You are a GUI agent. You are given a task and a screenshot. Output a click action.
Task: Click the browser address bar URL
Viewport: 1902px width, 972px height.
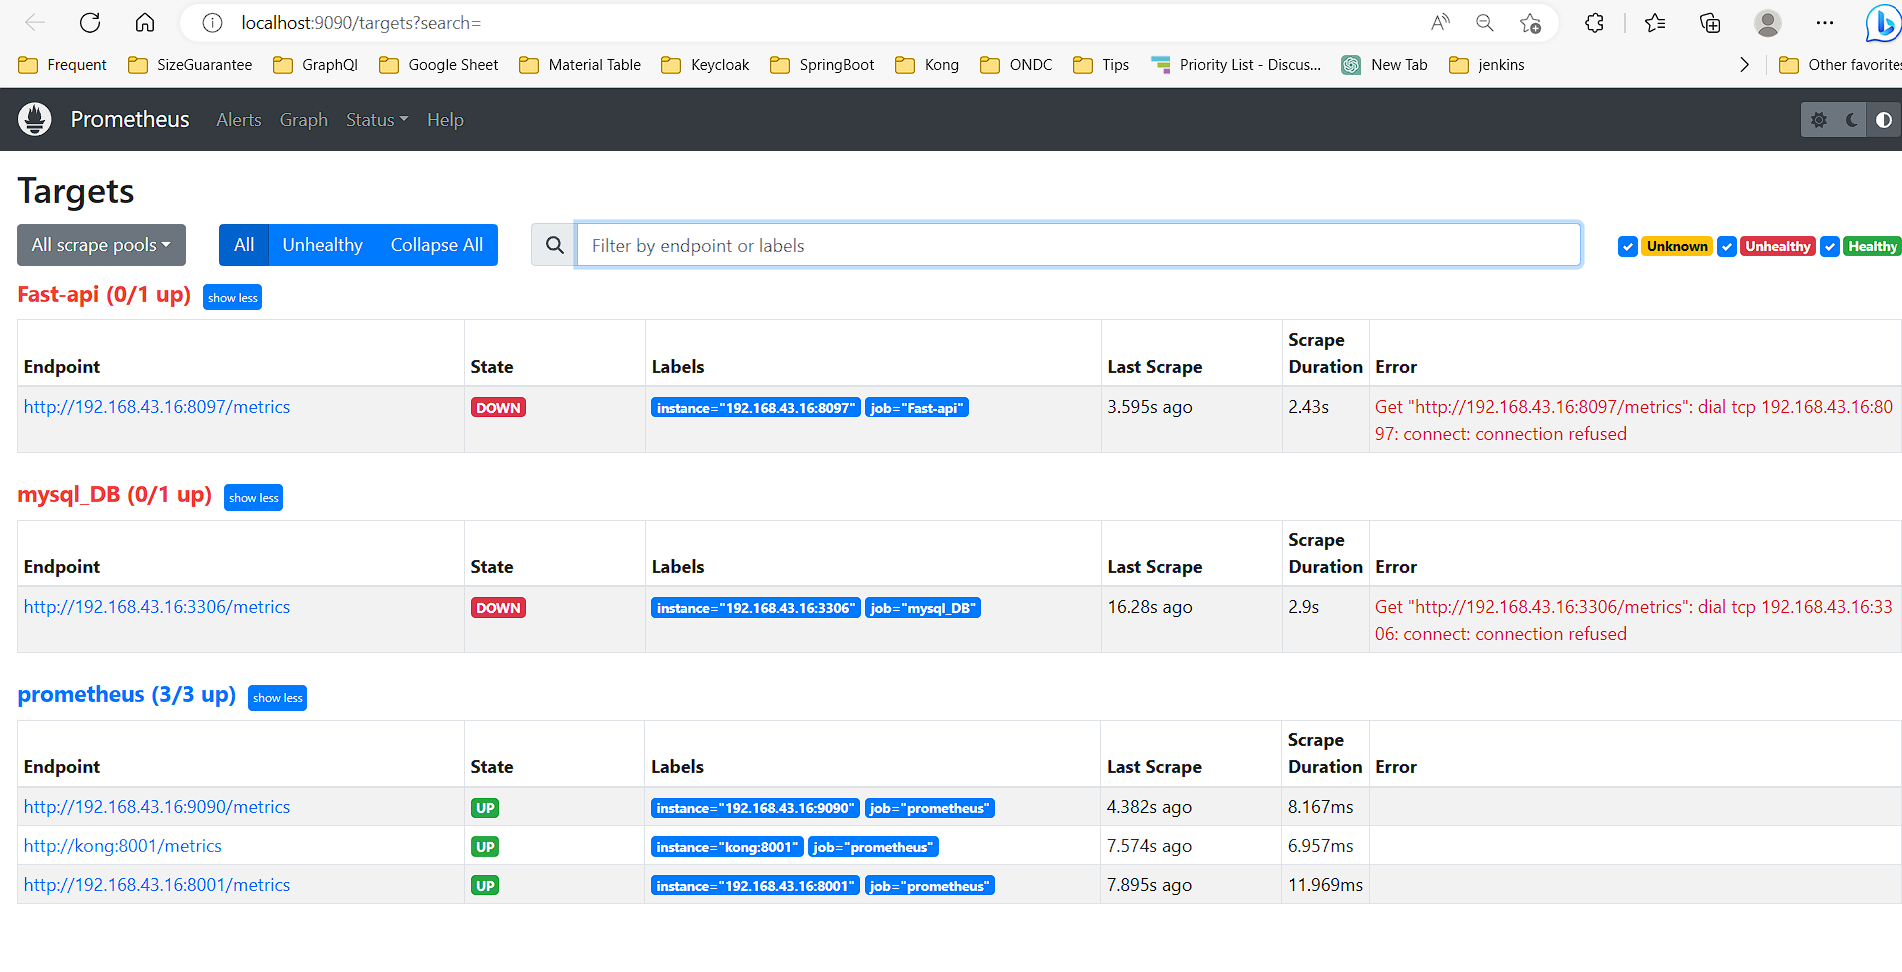tap(361, 23)
